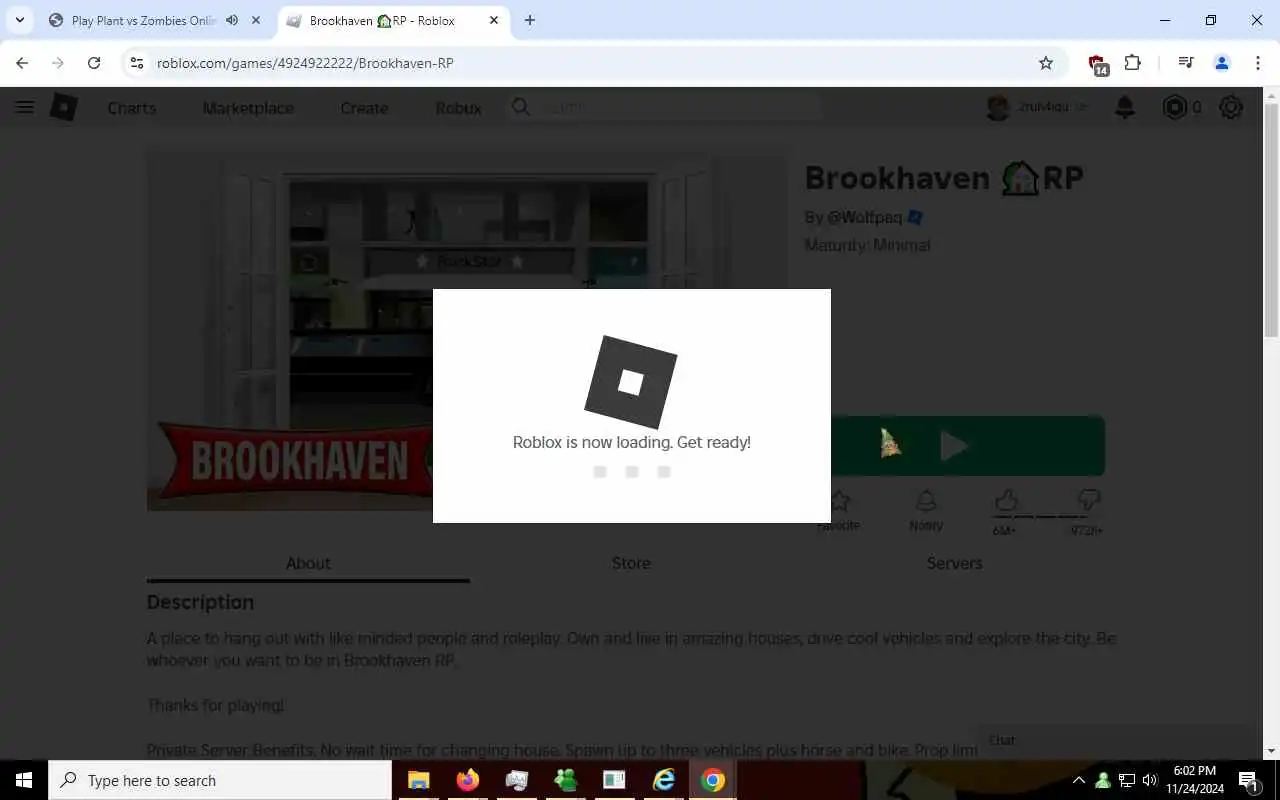Open the Robux nav item

pyautogui.click(x=459, y=108)
